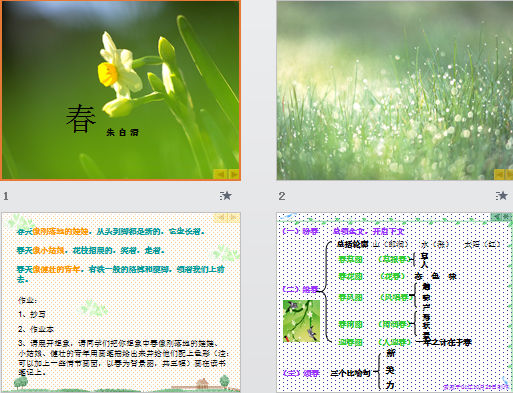Select slide 1 thumbnail titled 春

pyautogui.click(x=120, y=90)
